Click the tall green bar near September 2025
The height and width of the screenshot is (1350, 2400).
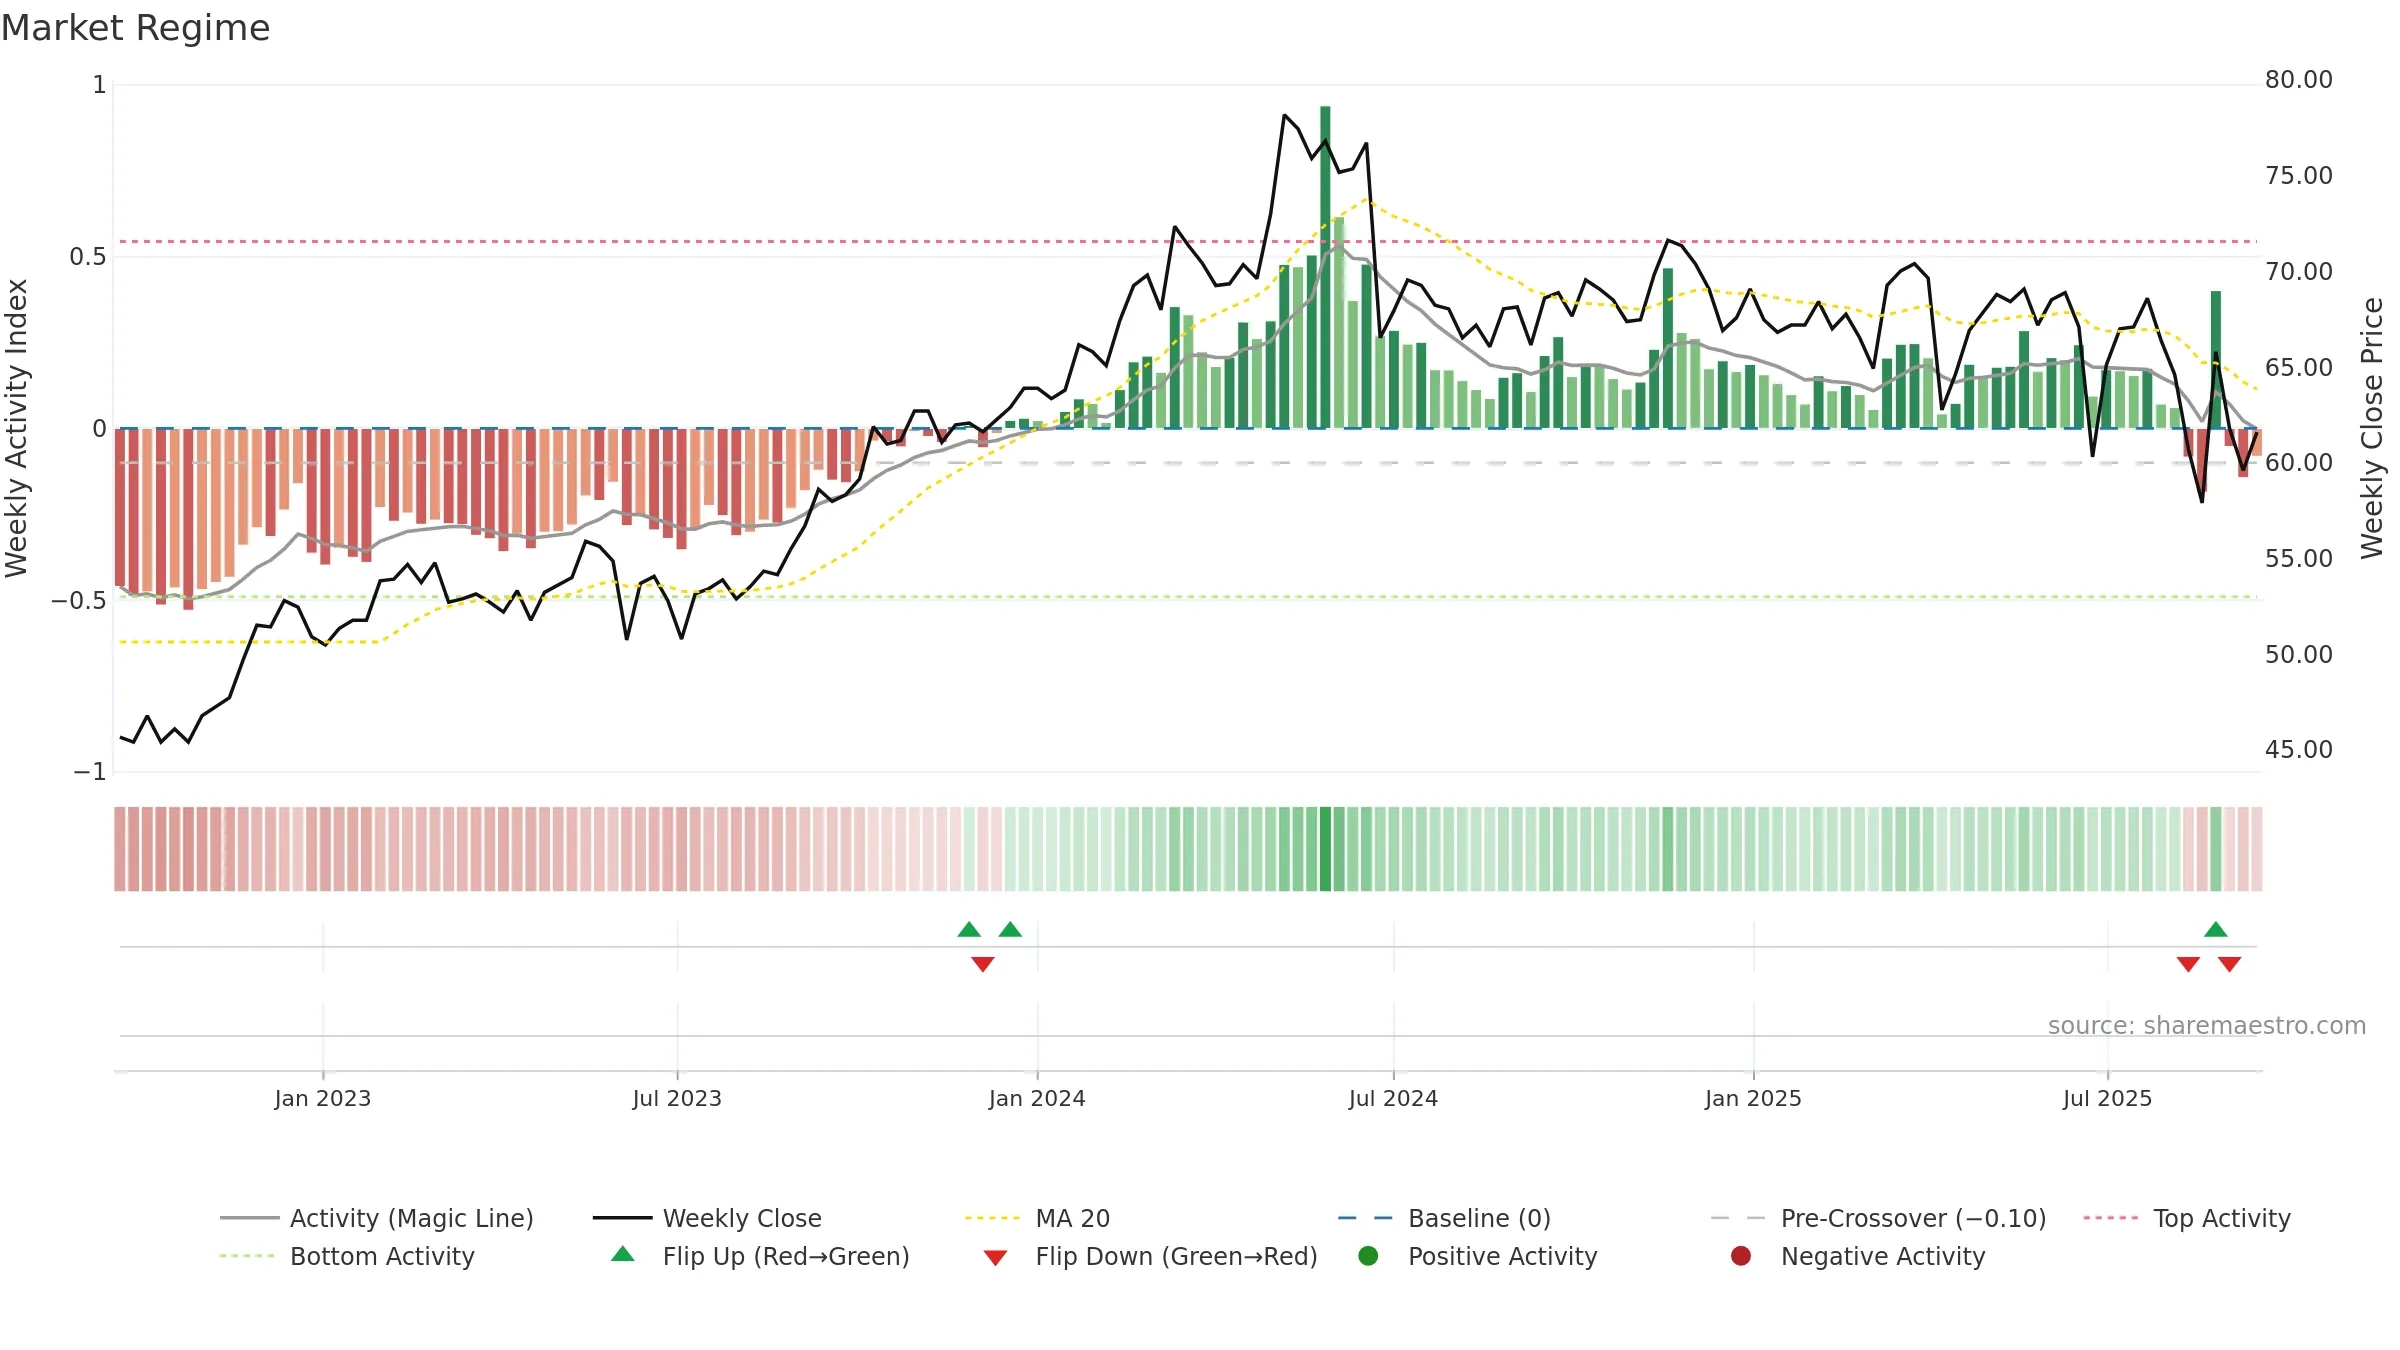pos(2216,360)
